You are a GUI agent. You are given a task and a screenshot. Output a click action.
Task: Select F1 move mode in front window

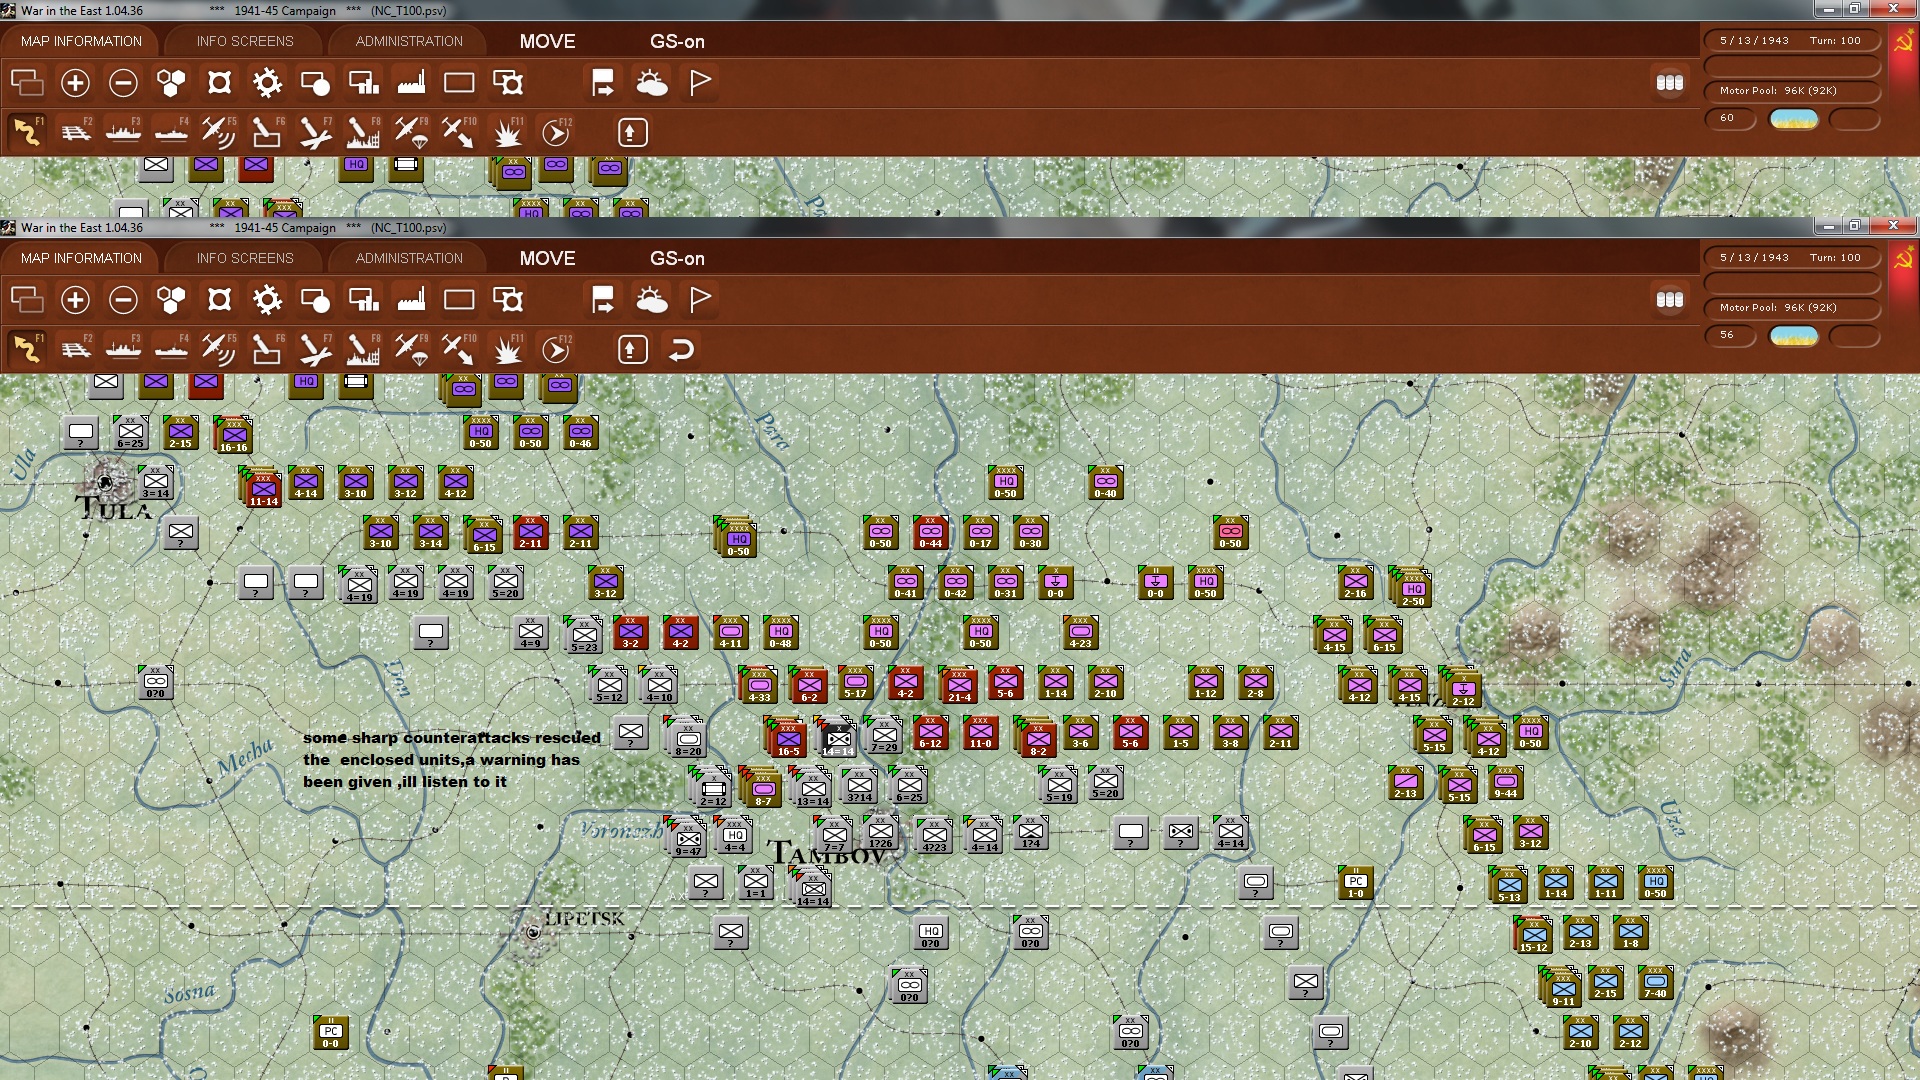[27, 349]
